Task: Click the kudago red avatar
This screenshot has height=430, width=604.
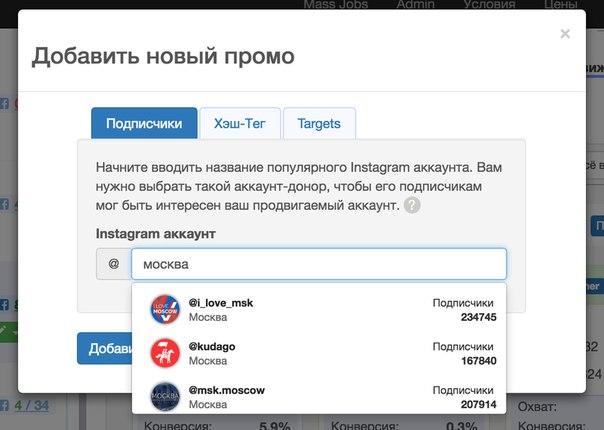Action: pyautogui.click(x=165, y=353)
